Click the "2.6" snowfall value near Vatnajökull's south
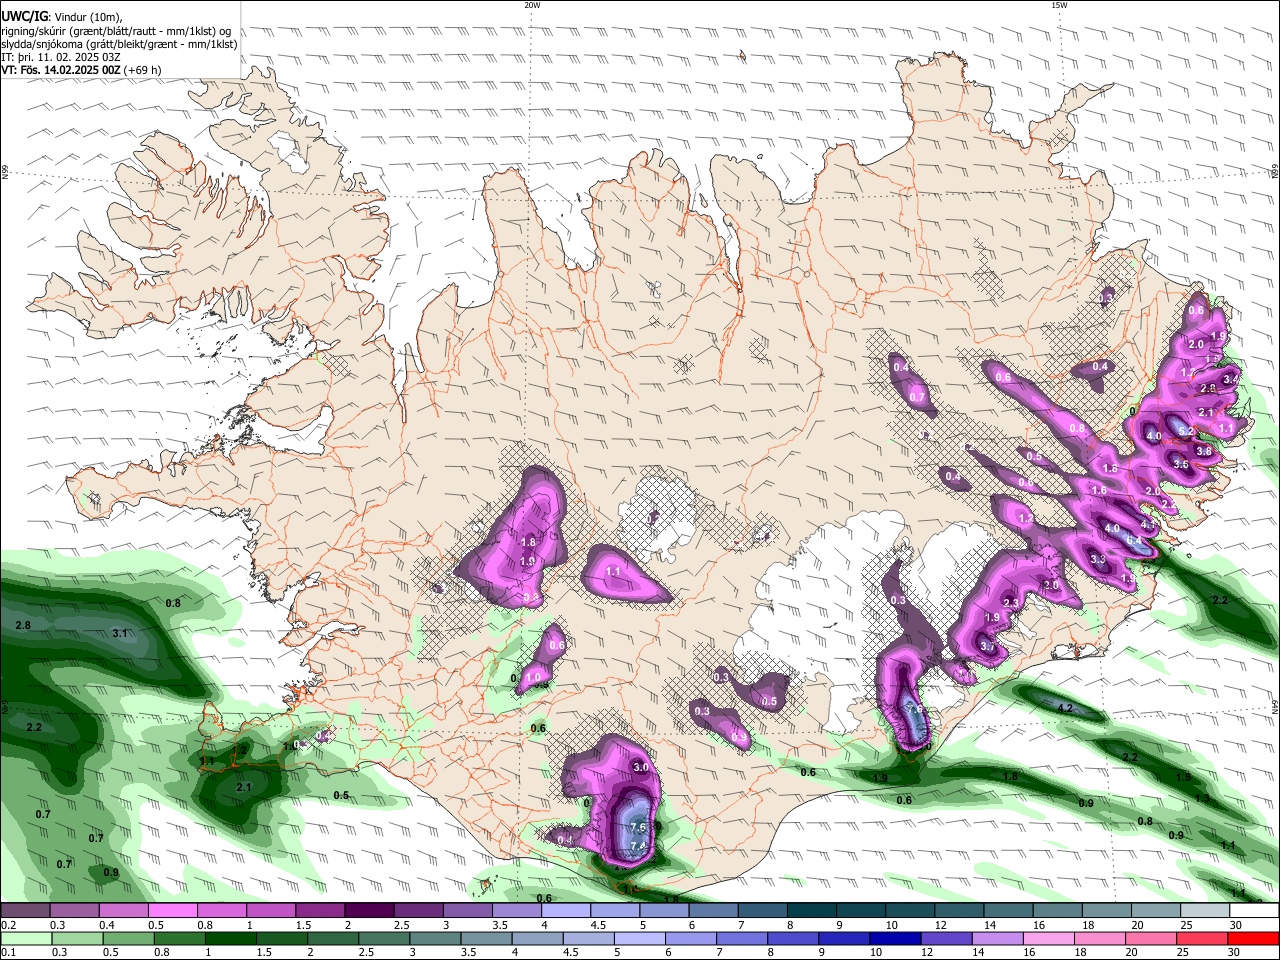The height and width of the screenshot is (960, 1280). coord(913,709)
